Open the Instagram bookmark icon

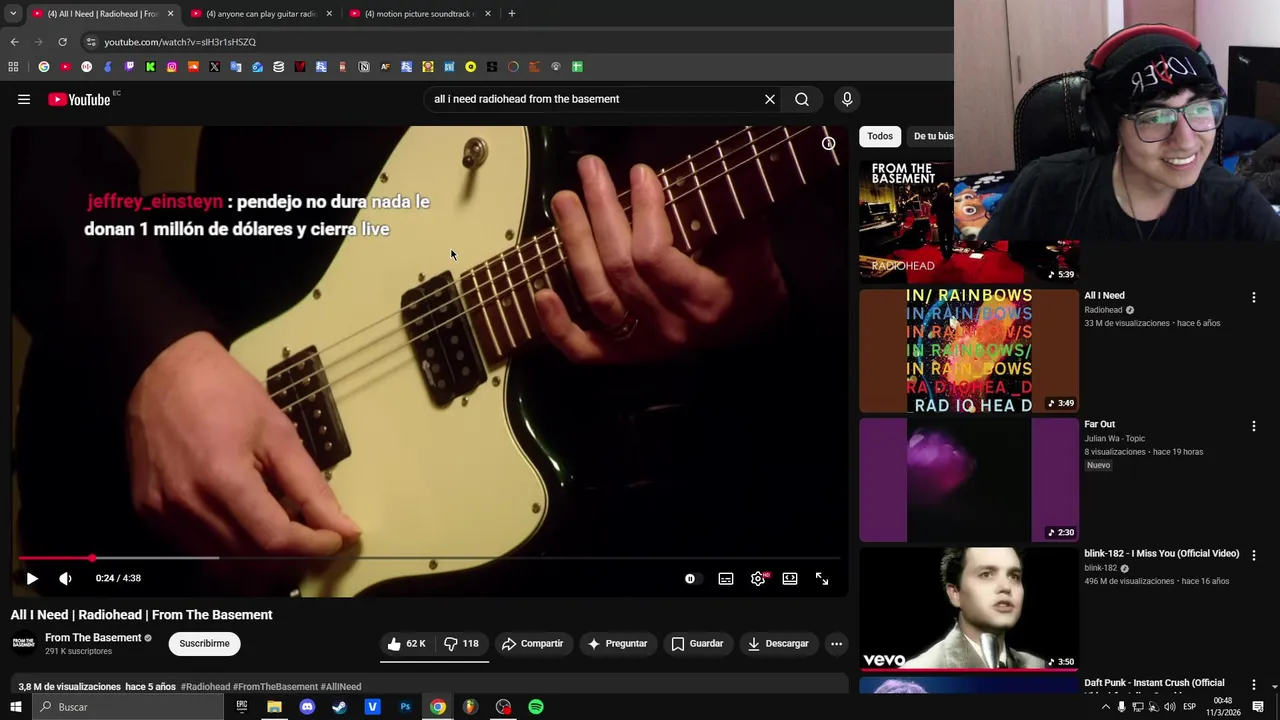(x=172, y=67)
